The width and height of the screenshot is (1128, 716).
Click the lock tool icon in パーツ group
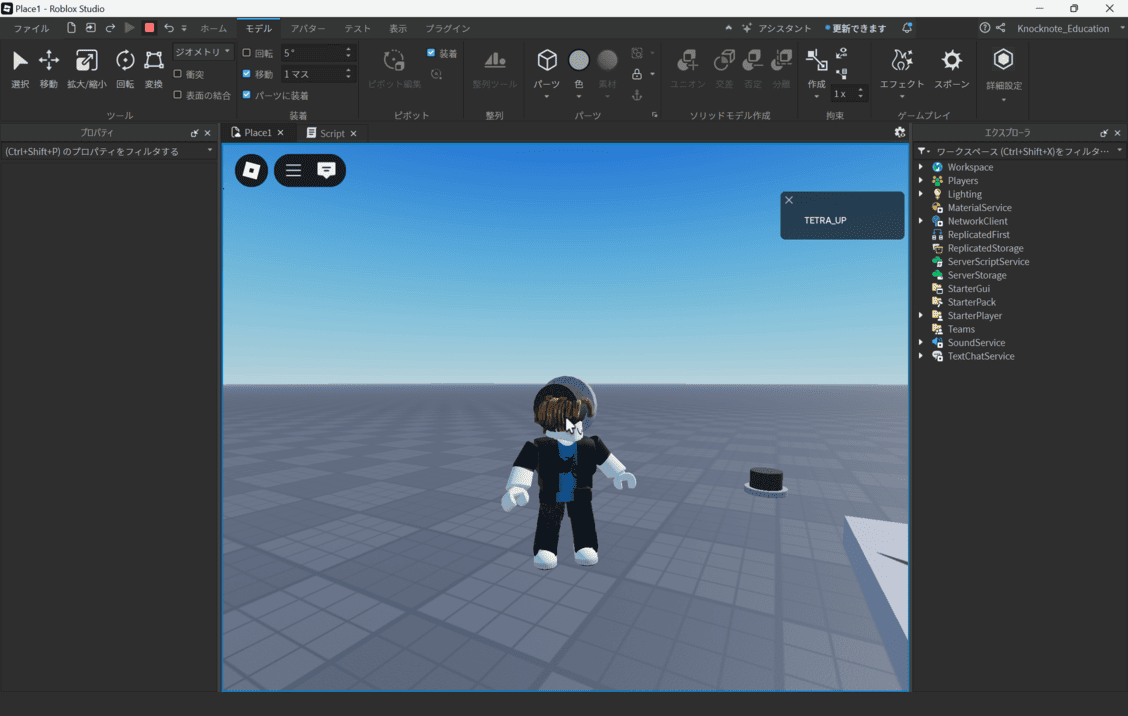click(x=637, y=74)
